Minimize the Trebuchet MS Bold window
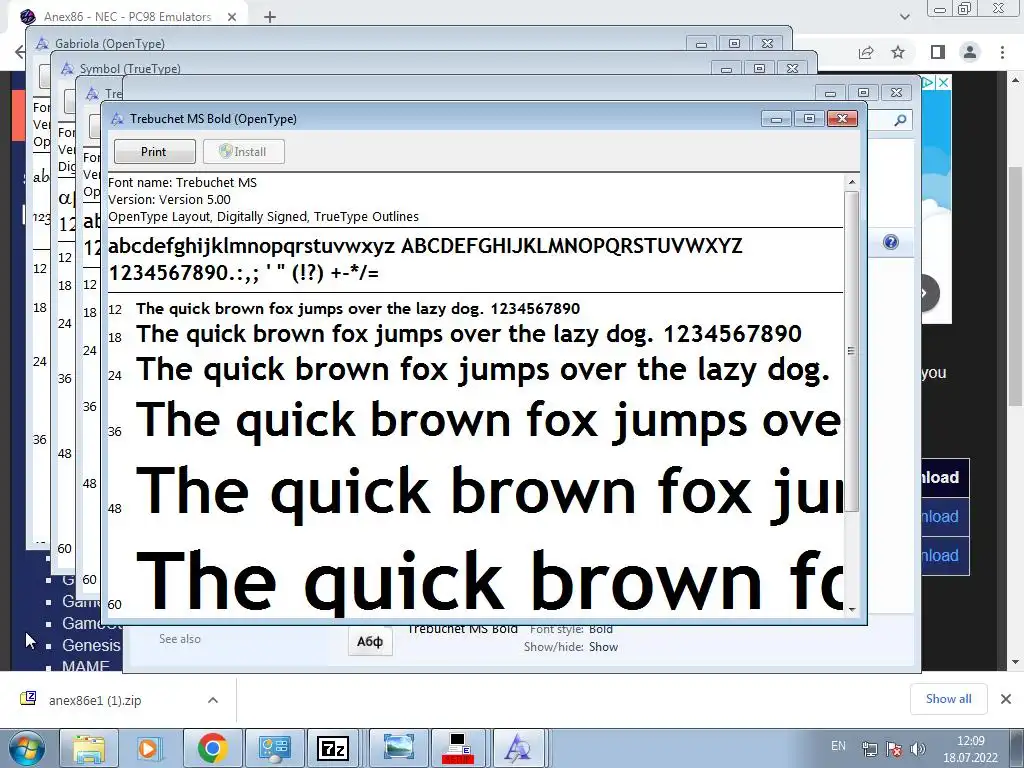Image resolution: width=1024 pixels, height=768 pixels. point(776,119)
